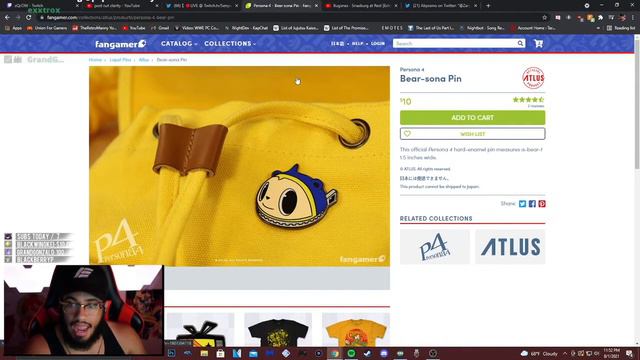Click the Apps bookmark shortcut
Screen dimensions: 640x360
[x=13, y=28]
